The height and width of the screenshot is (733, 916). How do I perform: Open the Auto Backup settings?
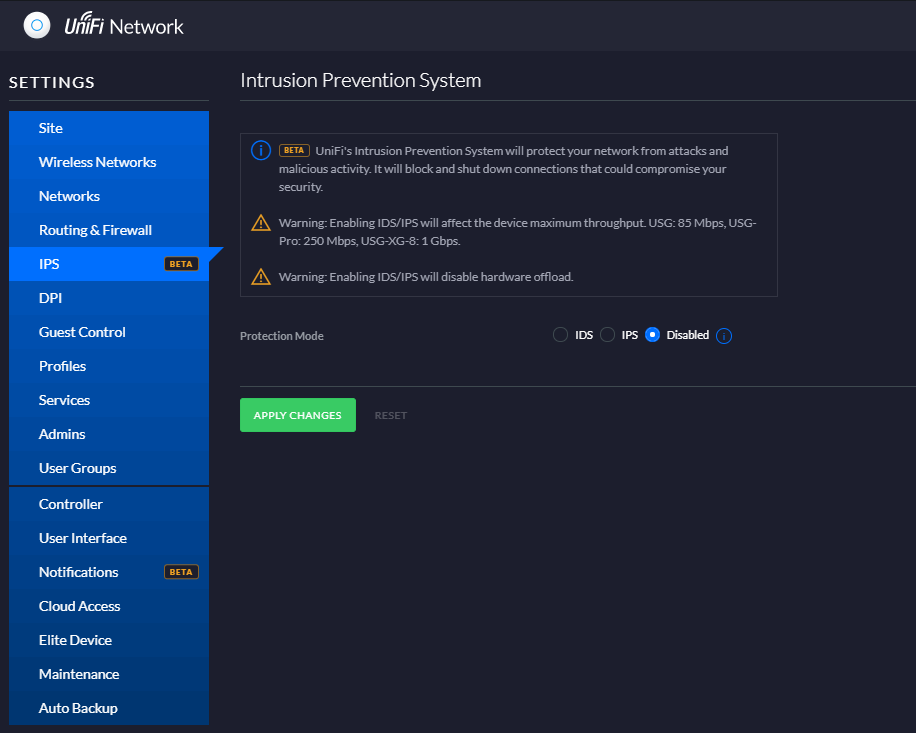[x=78, y=708]
